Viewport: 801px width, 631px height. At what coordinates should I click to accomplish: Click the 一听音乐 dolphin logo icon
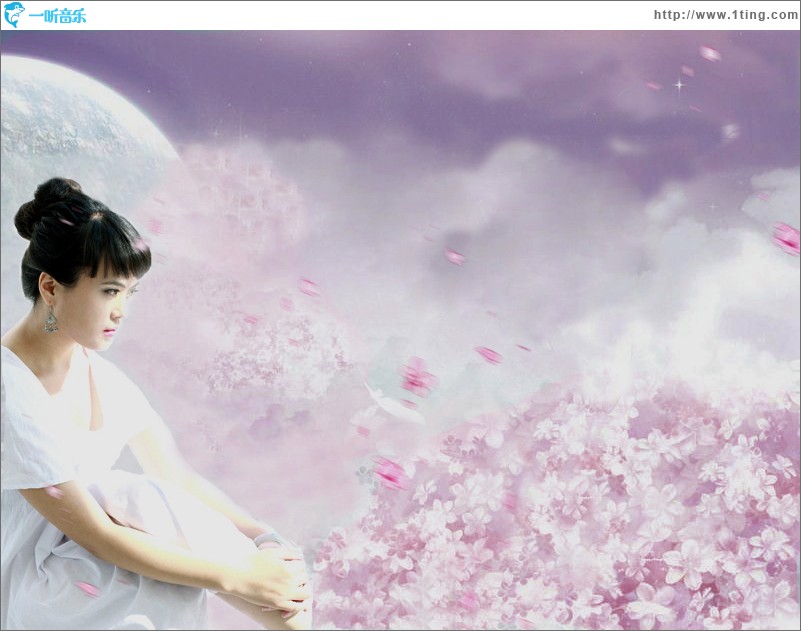pos(14,15)
